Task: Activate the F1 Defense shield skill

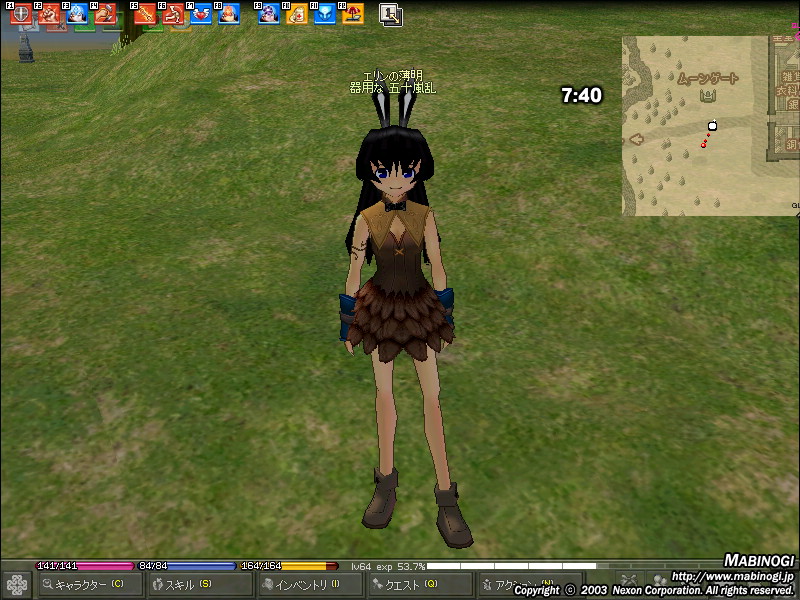Action: 21,14
